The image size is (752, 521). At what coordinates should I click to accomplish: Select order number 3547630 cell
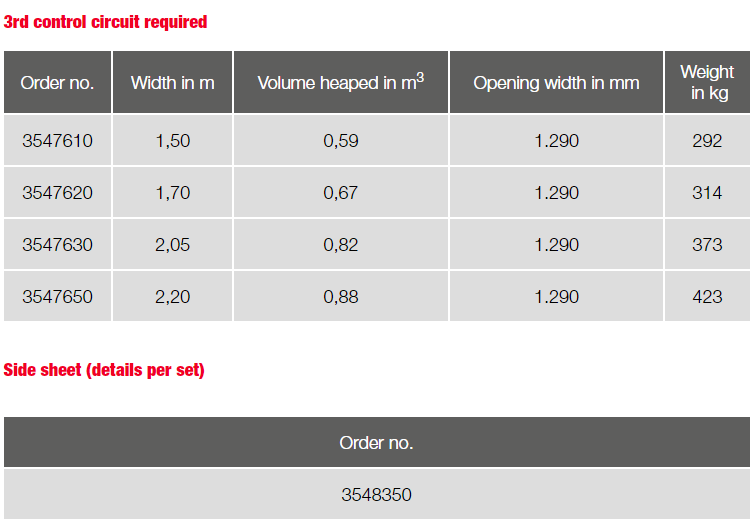[x=58, y=245]
